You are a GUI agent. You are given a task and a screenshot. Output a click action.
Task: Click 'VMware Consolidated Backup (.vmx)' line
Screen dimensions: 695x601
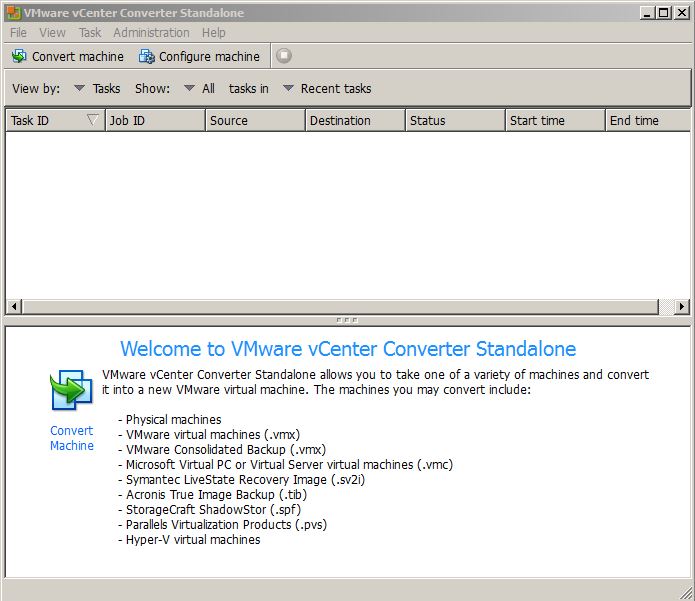pos(222,450)
